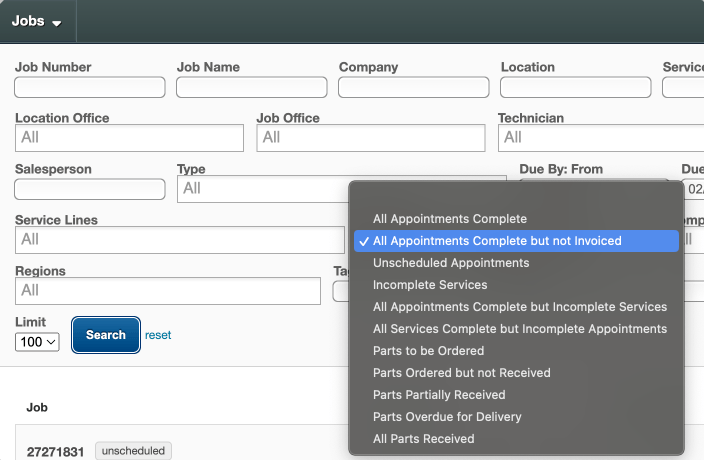Choose Parts Overdue for Delivery
The width and height of the screenshot is (704, 460).
(447, 417)
